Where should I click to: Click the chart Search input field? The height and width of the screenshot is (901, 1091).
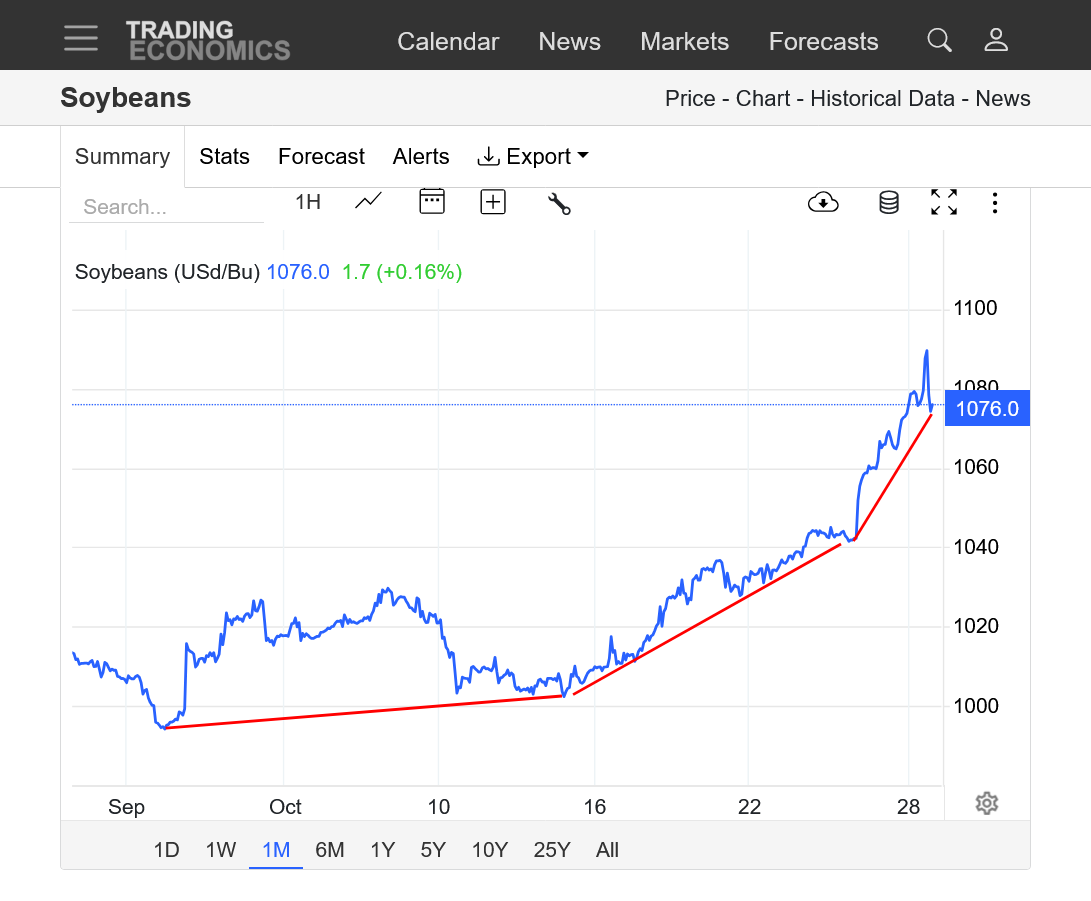pyautogui.click(x=165, y=207)
